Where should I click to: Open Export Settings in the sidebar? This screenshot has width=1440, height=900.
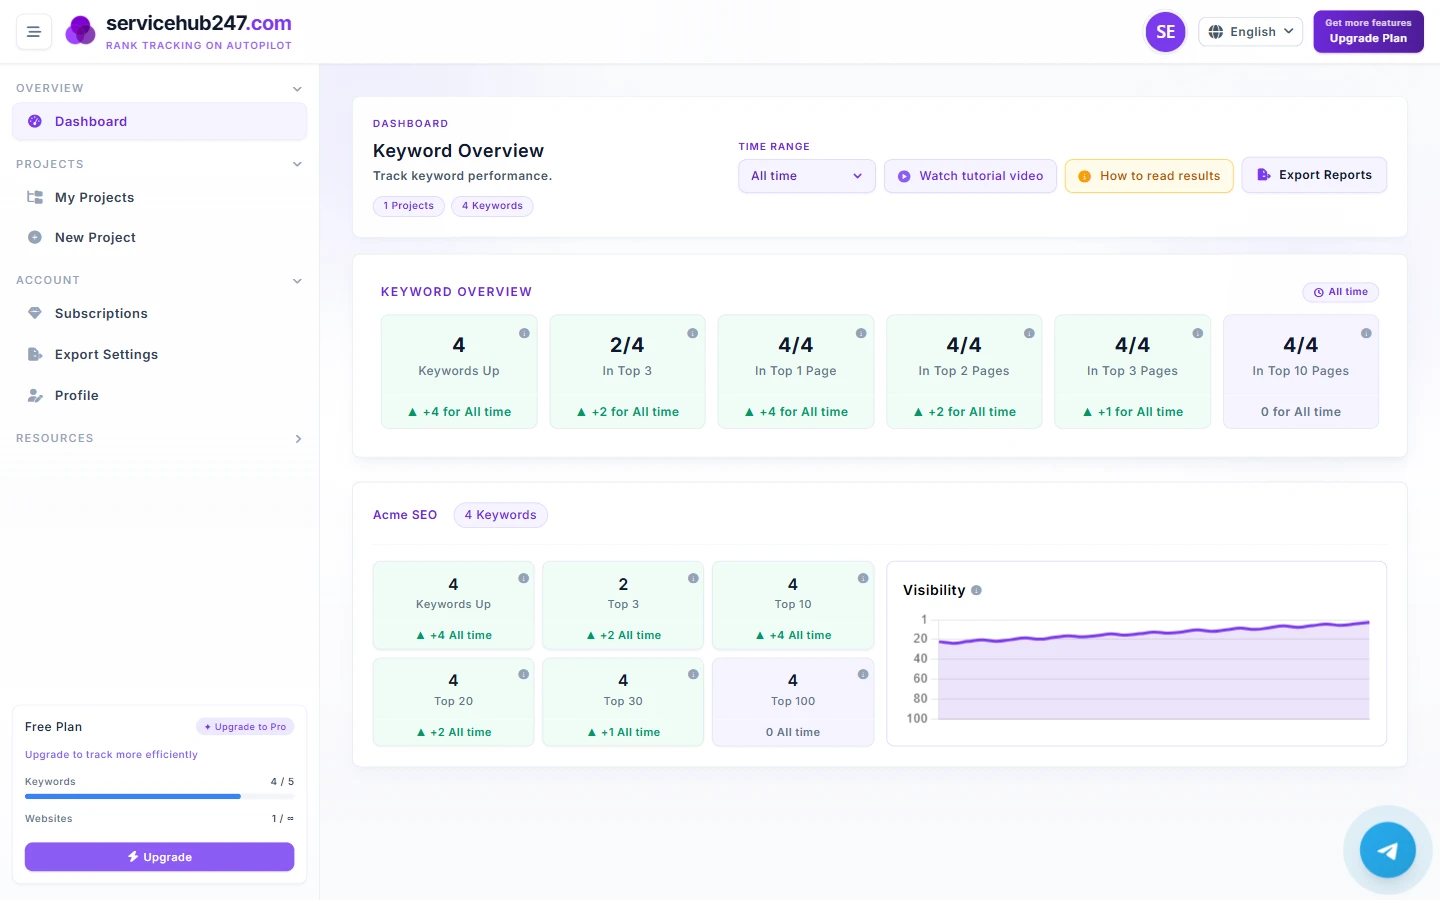tap(160, 354)
